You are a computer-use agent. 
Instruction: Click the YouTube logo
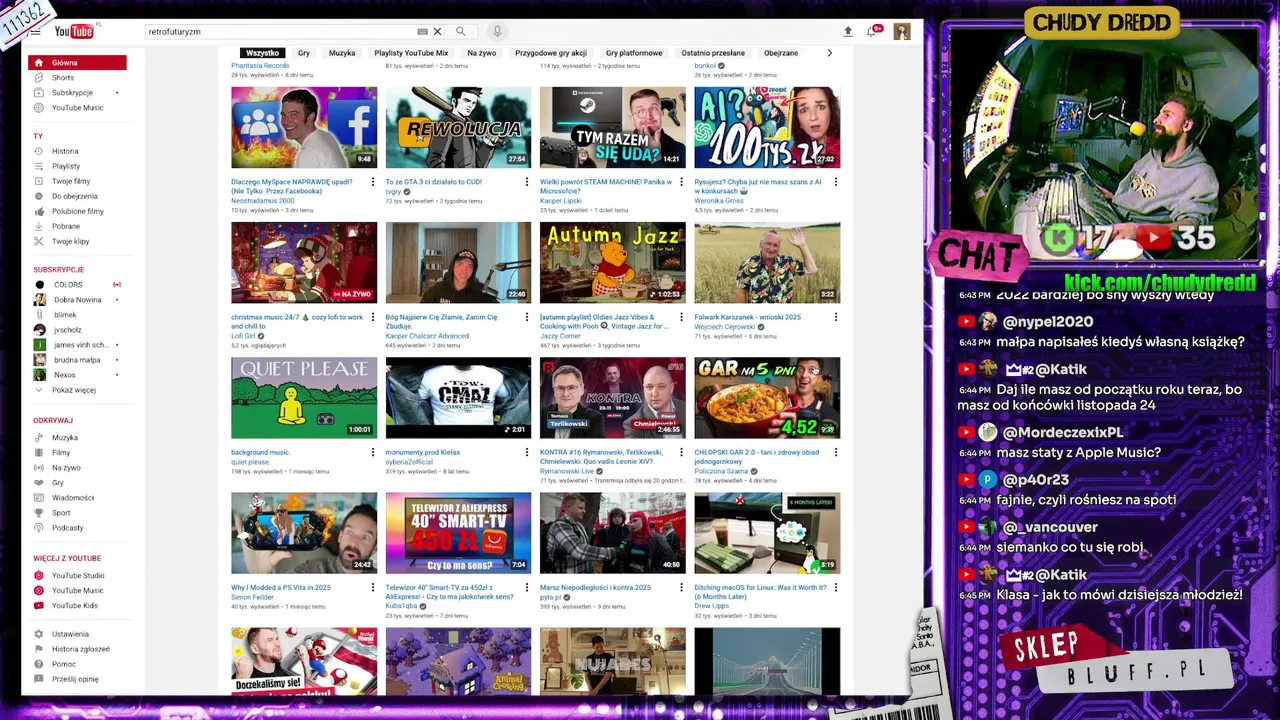pos(74,31)
